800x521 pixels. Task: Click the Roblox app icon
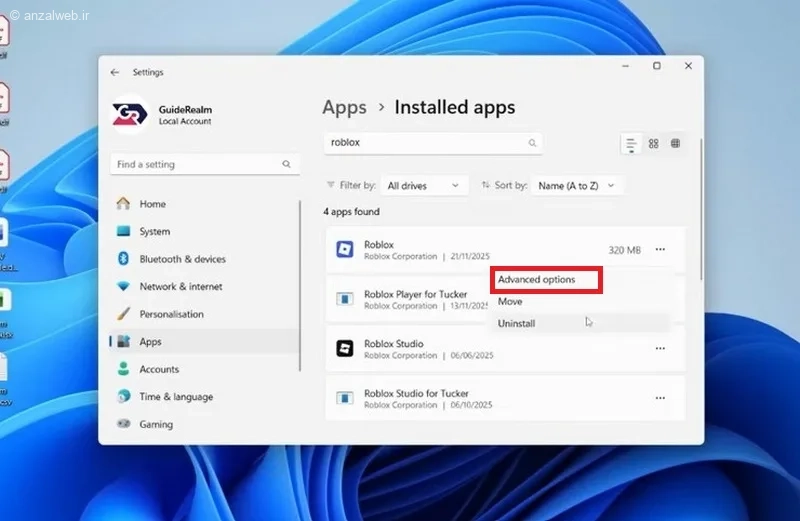[345, 250]
